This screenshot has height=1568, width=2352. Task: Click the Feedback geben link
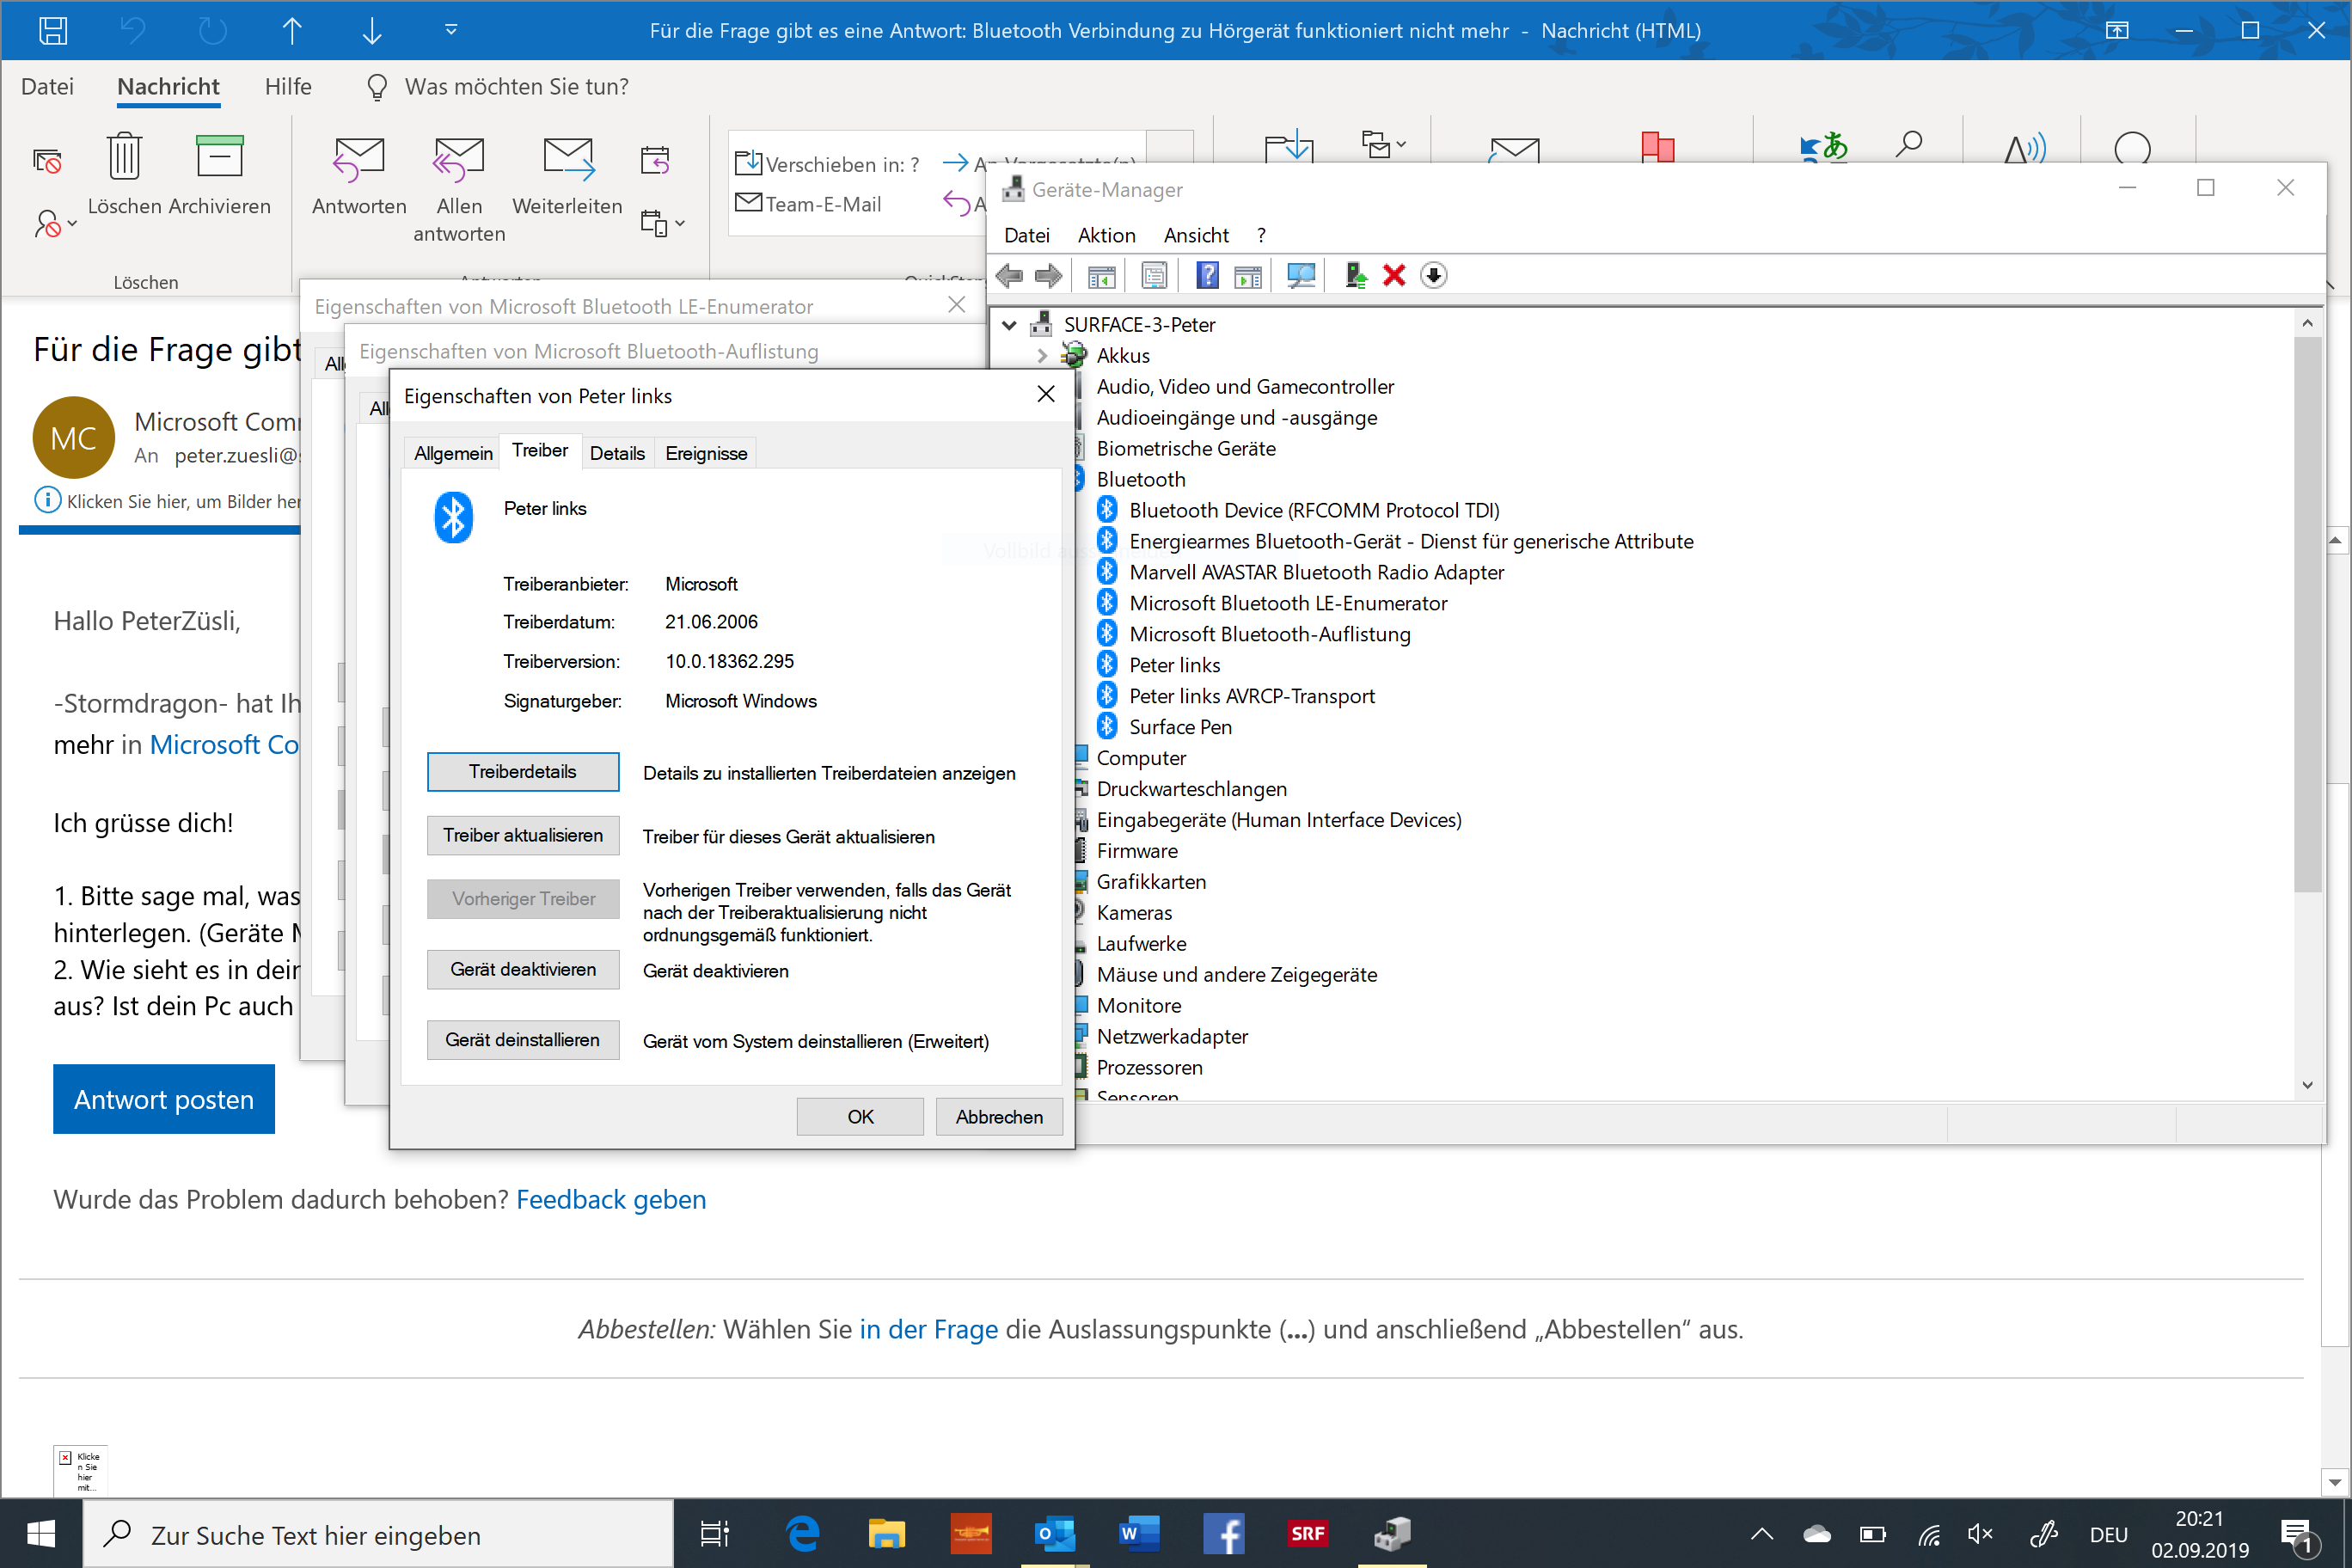point(610,1199)
